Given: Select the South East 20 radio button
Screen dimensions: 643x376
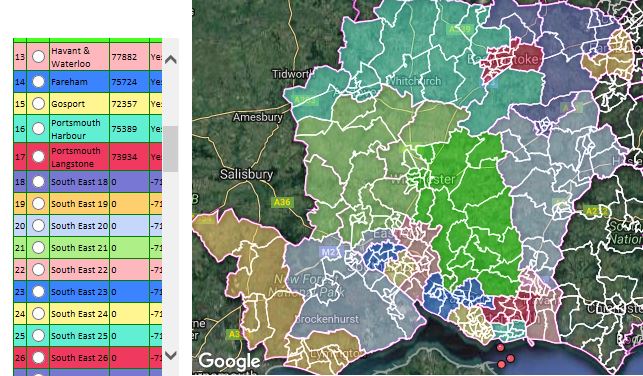Looking at the screenshot, I should coord(38,226).
